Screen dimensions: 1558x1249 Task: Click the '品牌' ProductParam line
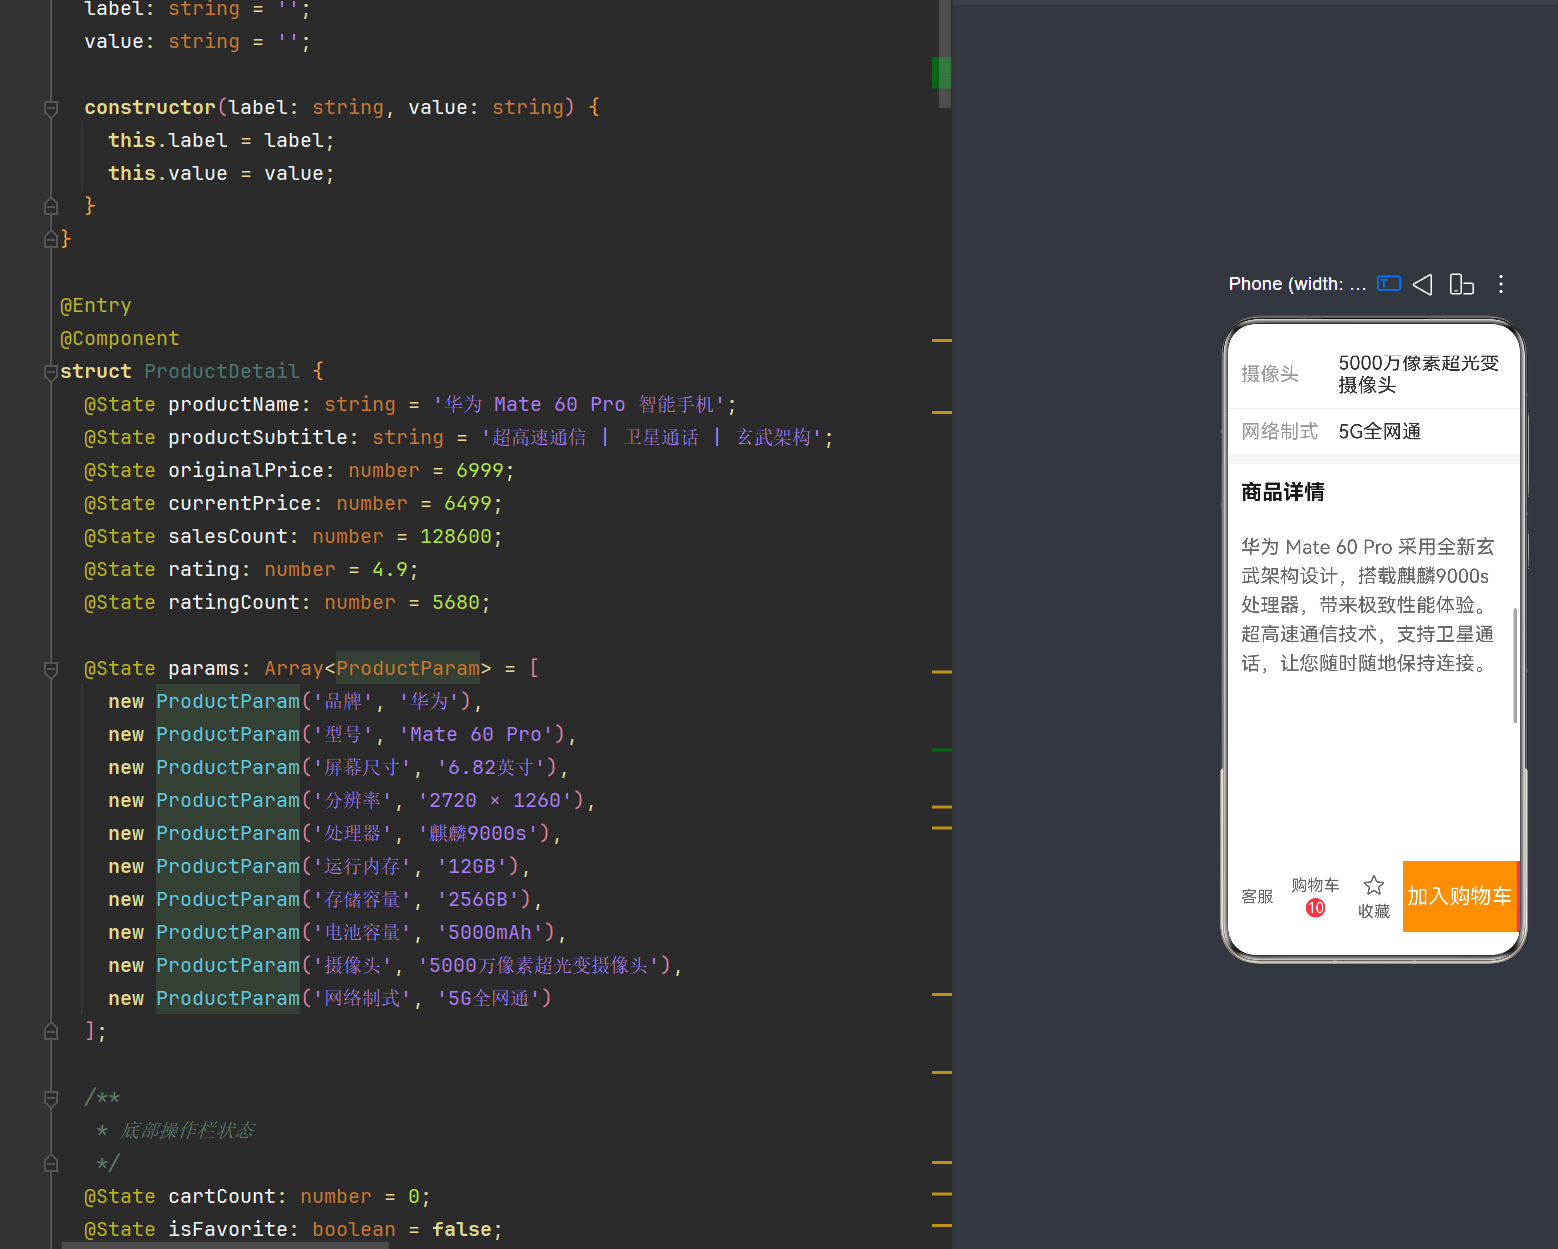click(x=296, y=702)
